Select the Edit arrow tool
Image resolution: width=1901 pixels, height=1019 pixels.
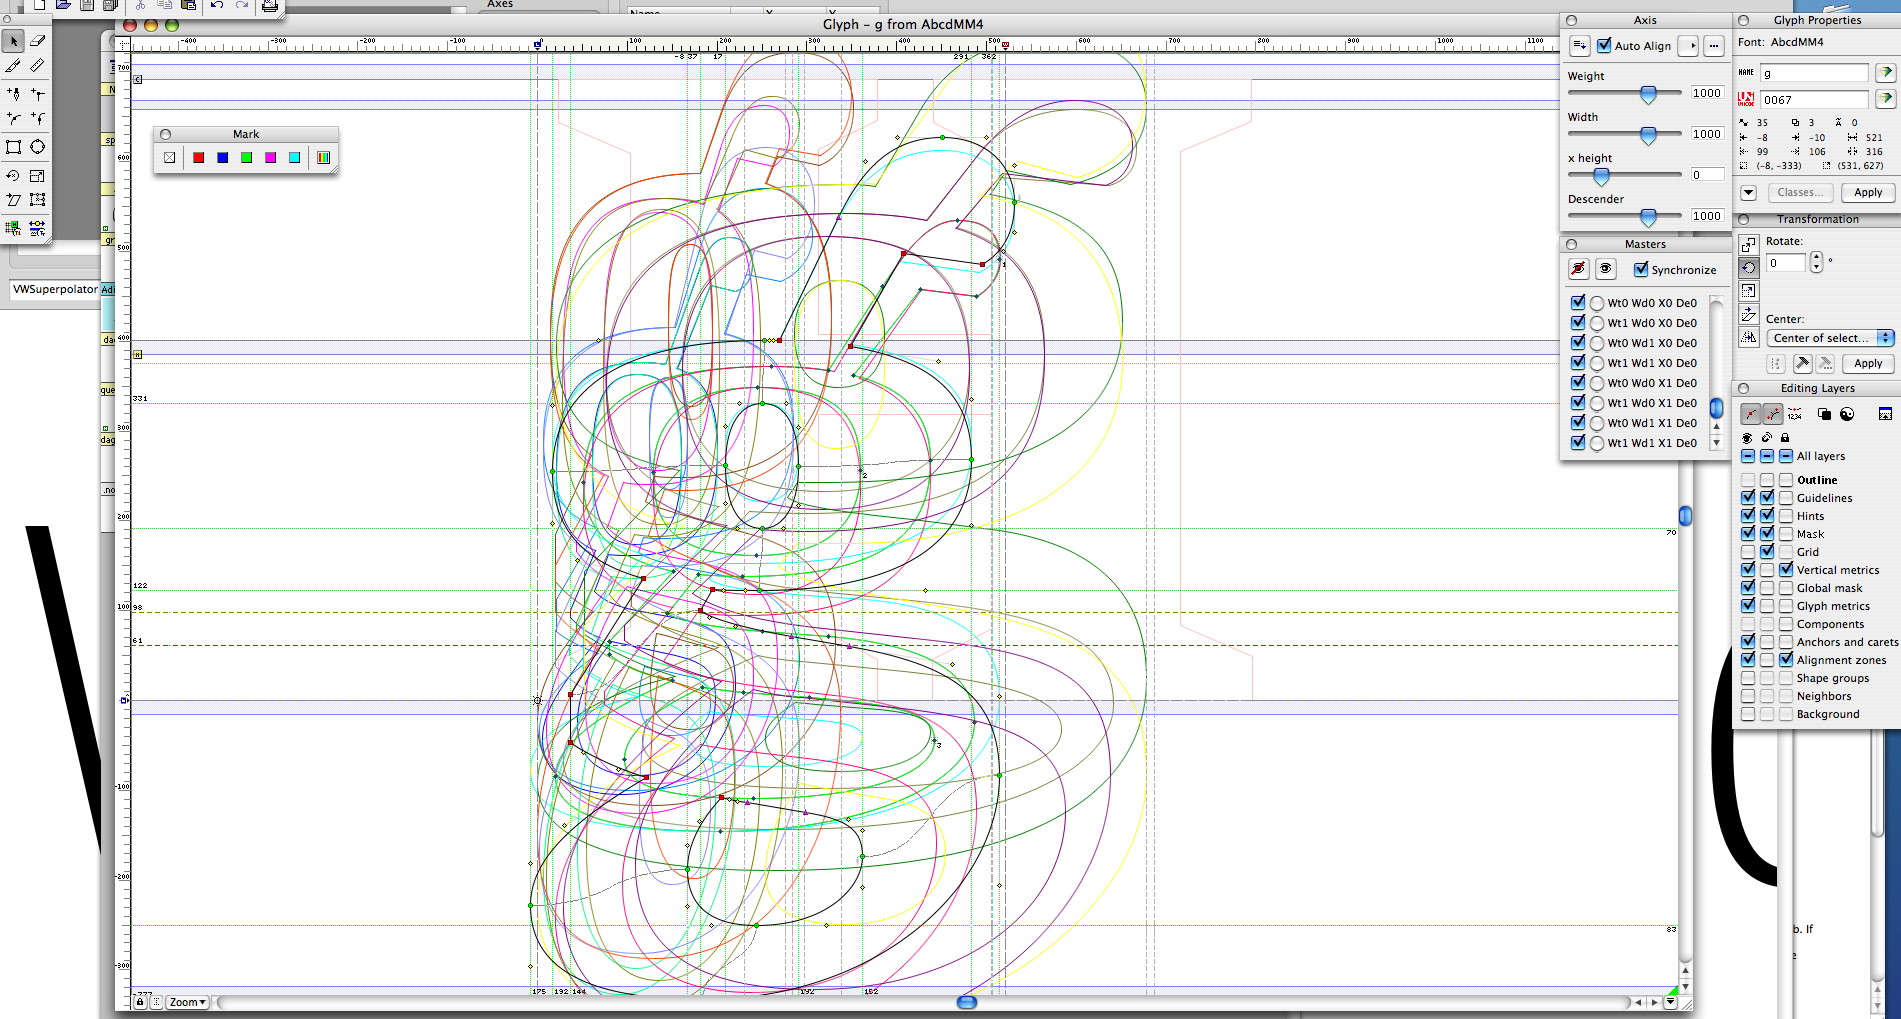point(13,41)
